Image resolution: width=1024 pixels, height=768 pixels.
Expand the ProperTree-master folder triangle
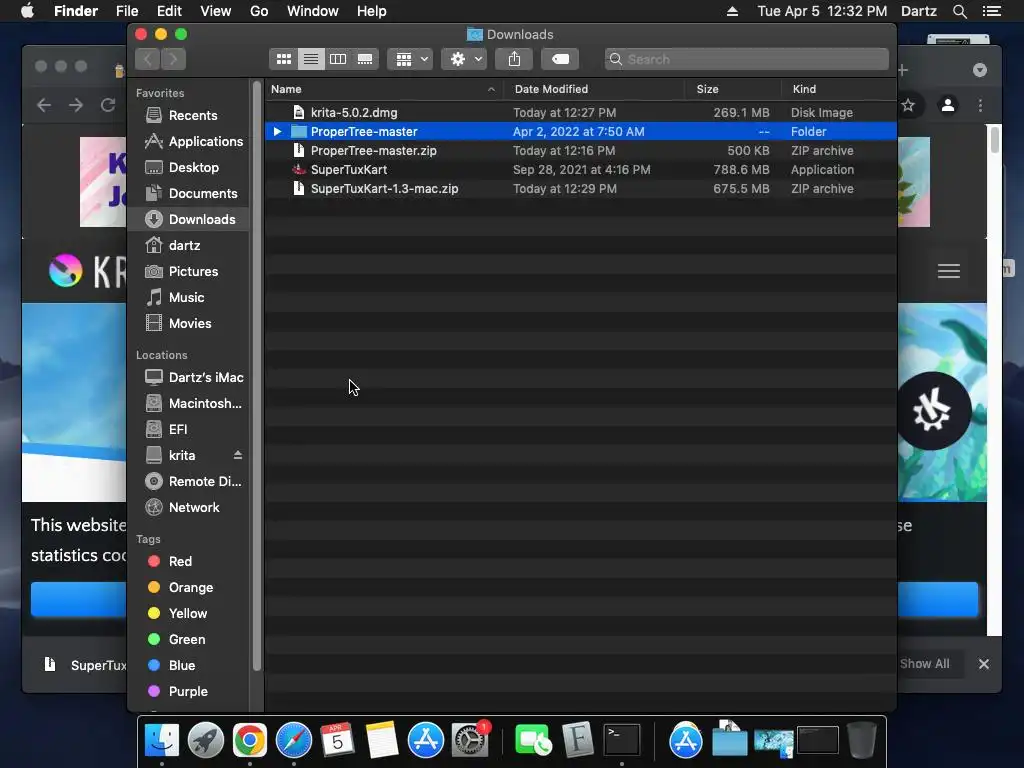278,131
